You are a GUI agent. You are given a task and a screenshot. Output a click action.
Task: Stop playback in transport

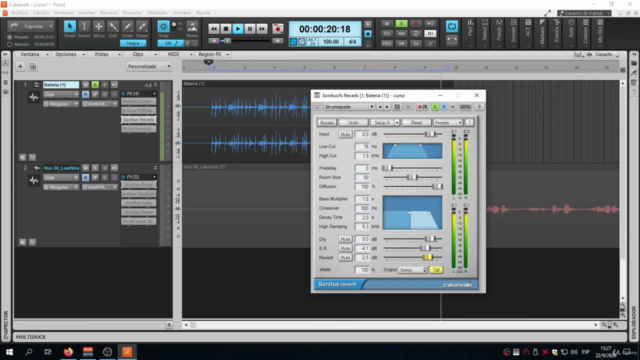pyautogui.click(x=226, y=29)
